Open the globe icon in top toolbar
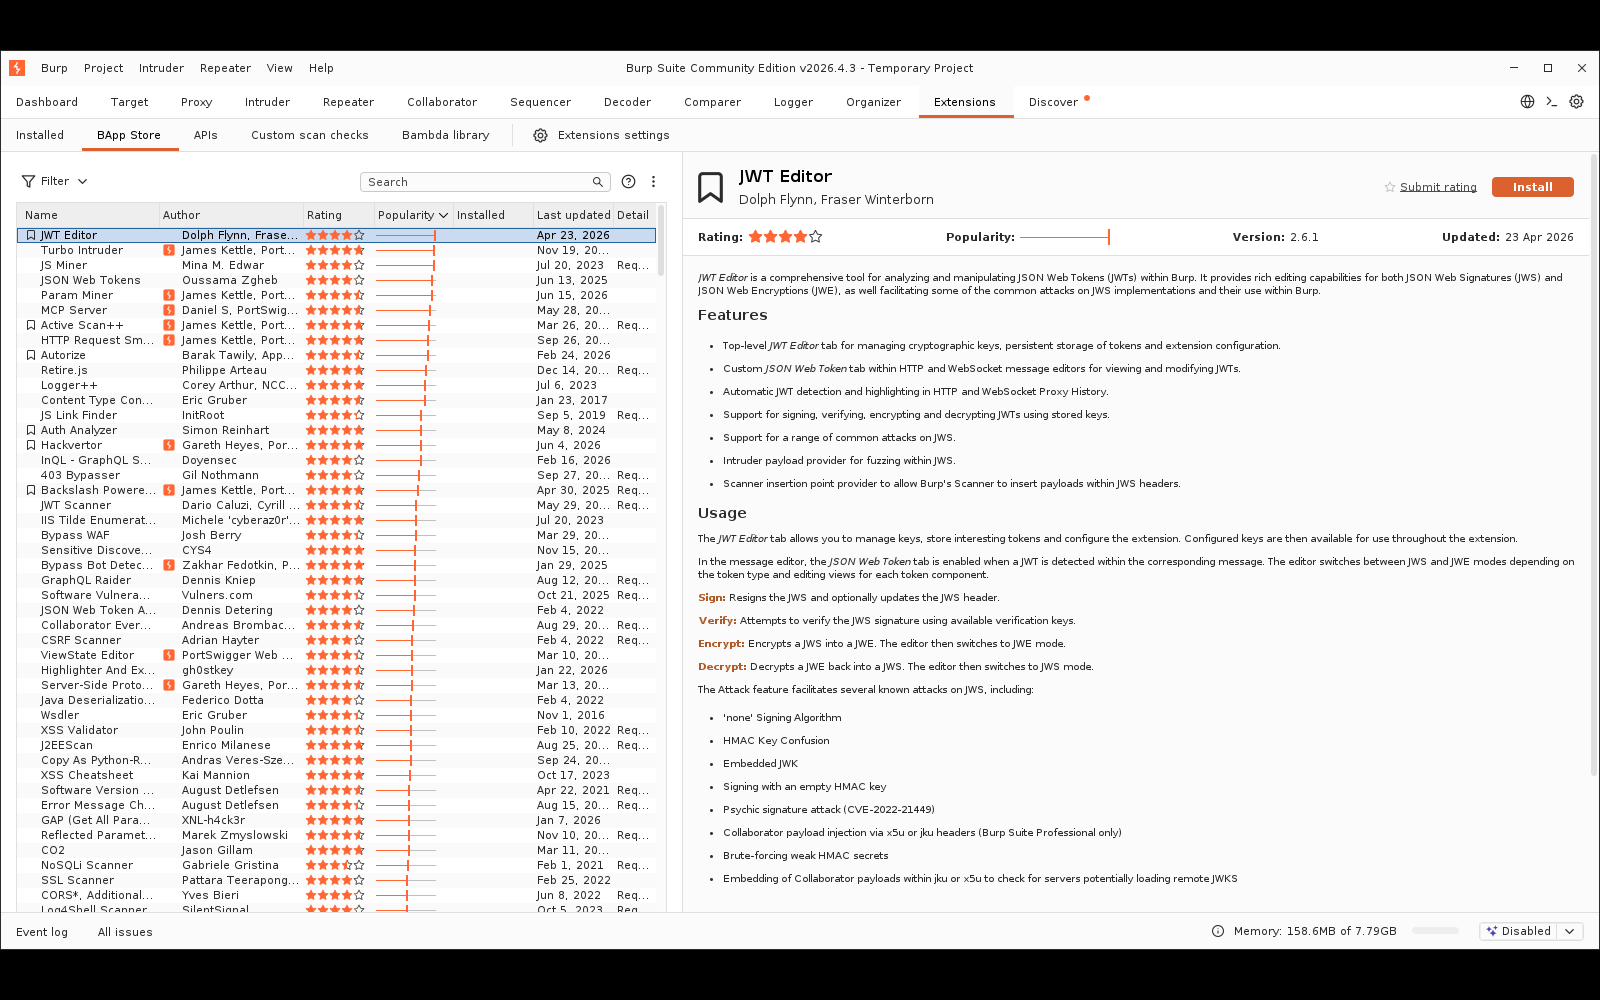Image resolution: width=1600 pixels, height=1000 pixels. click(x=1527, y=102)
